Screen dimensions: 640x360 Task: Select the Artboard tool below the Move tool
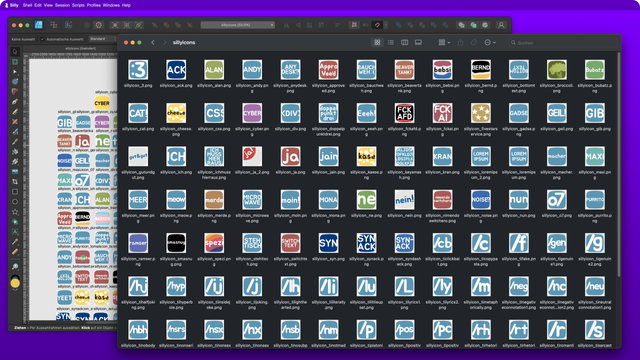(15, 62)
